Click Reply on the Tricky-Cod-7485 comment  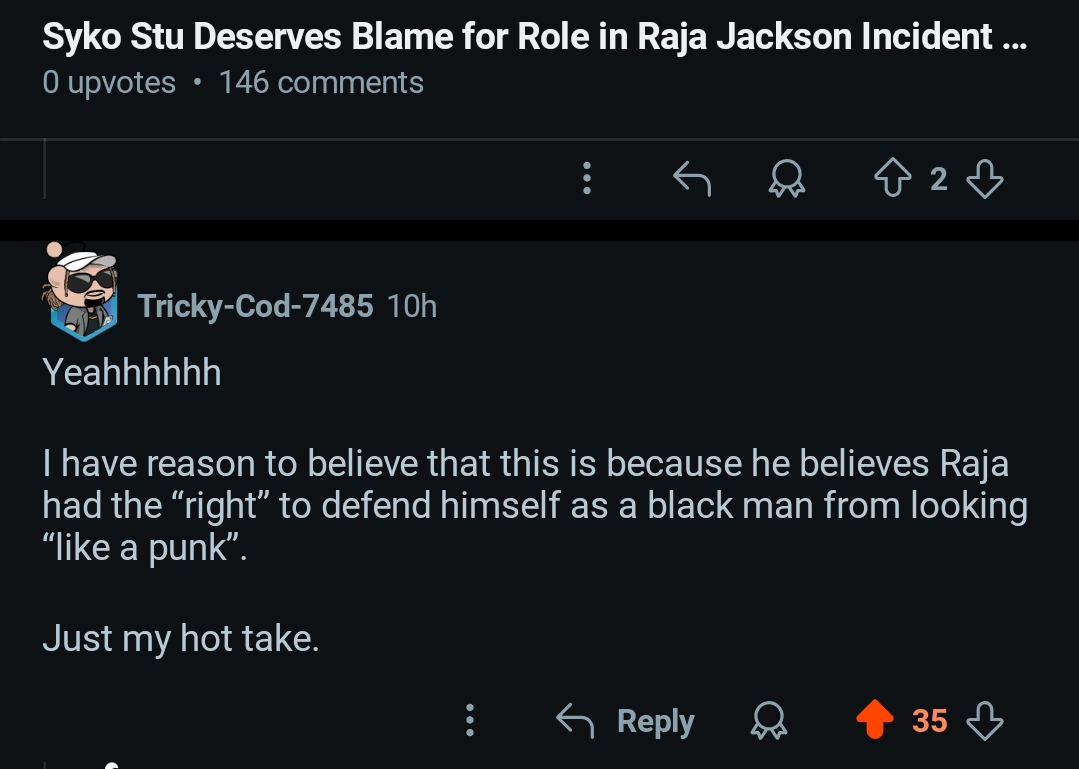click(625, 721)
